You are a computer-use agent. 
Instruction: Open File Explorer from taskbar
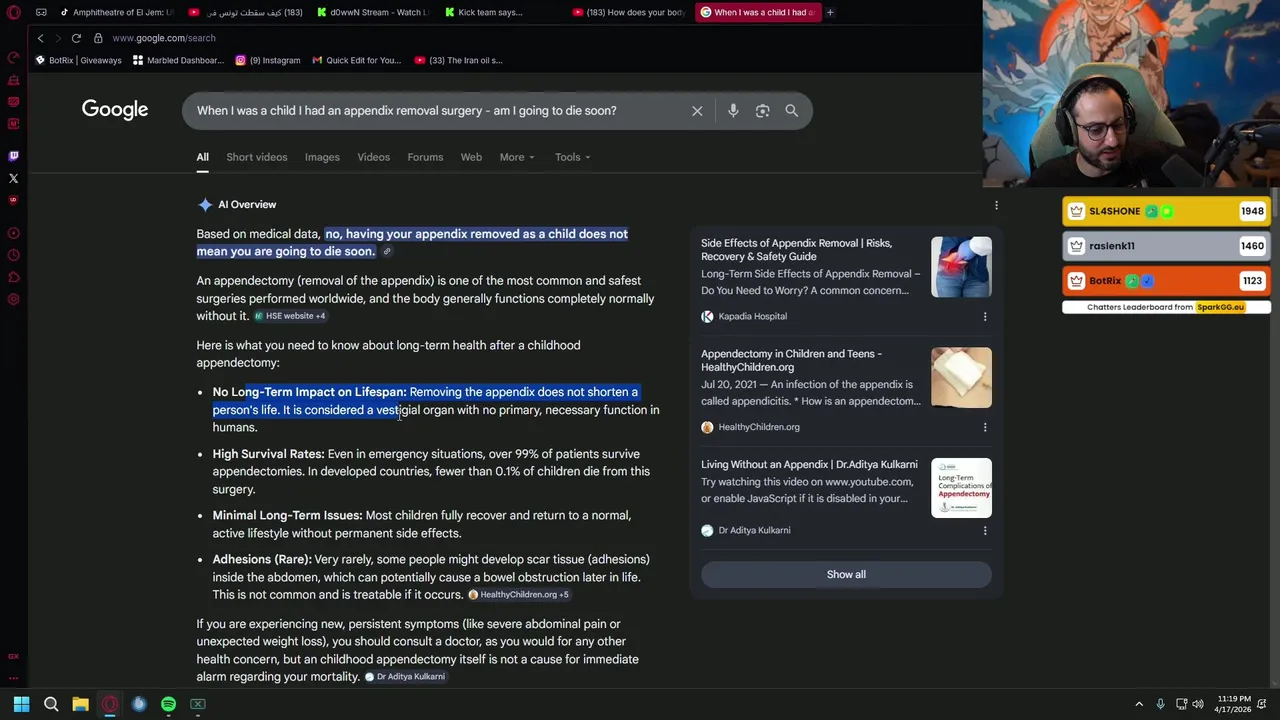80,704
